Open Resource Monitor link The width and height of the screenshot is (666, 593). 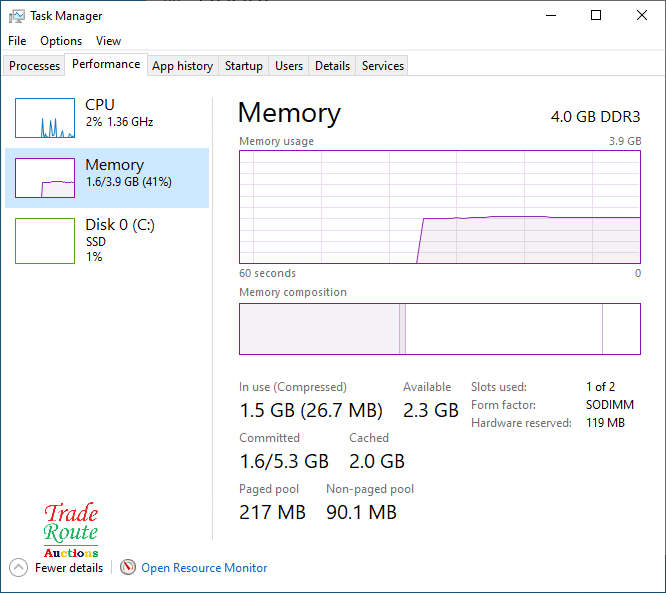204,568
